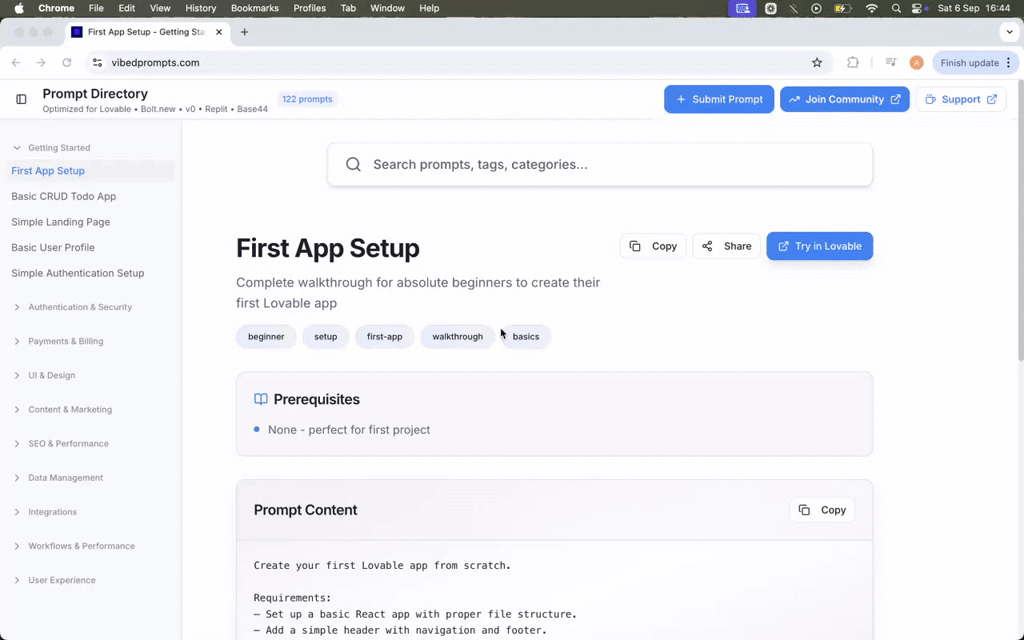Viewport: 1024px width, 640px height.
Task: Click the browser reload icon
Action: click(x=67, y=63)
